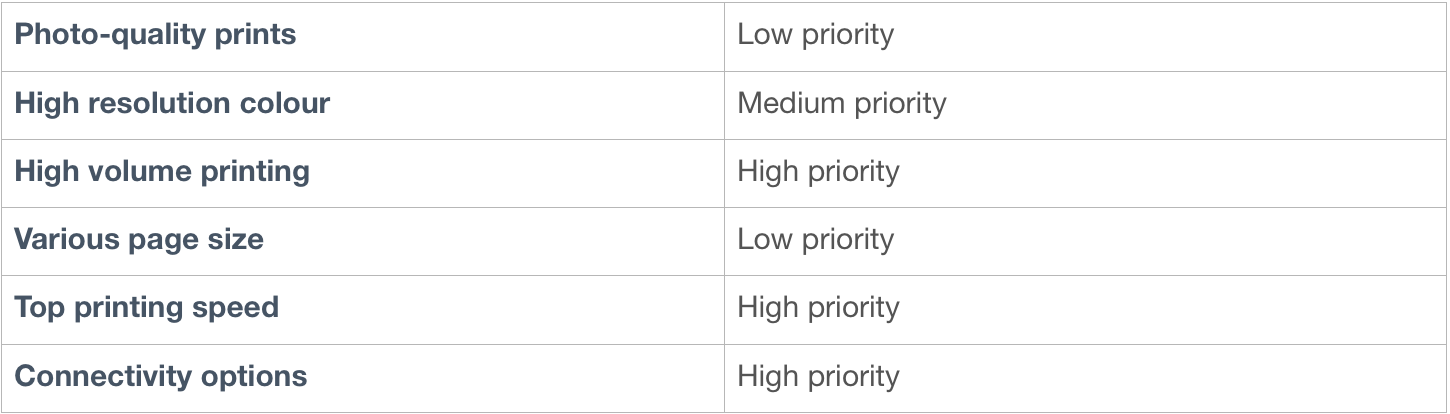Select the "Medium priority" cell
The width and height of the screenshot is (1450, 414).
841,103
